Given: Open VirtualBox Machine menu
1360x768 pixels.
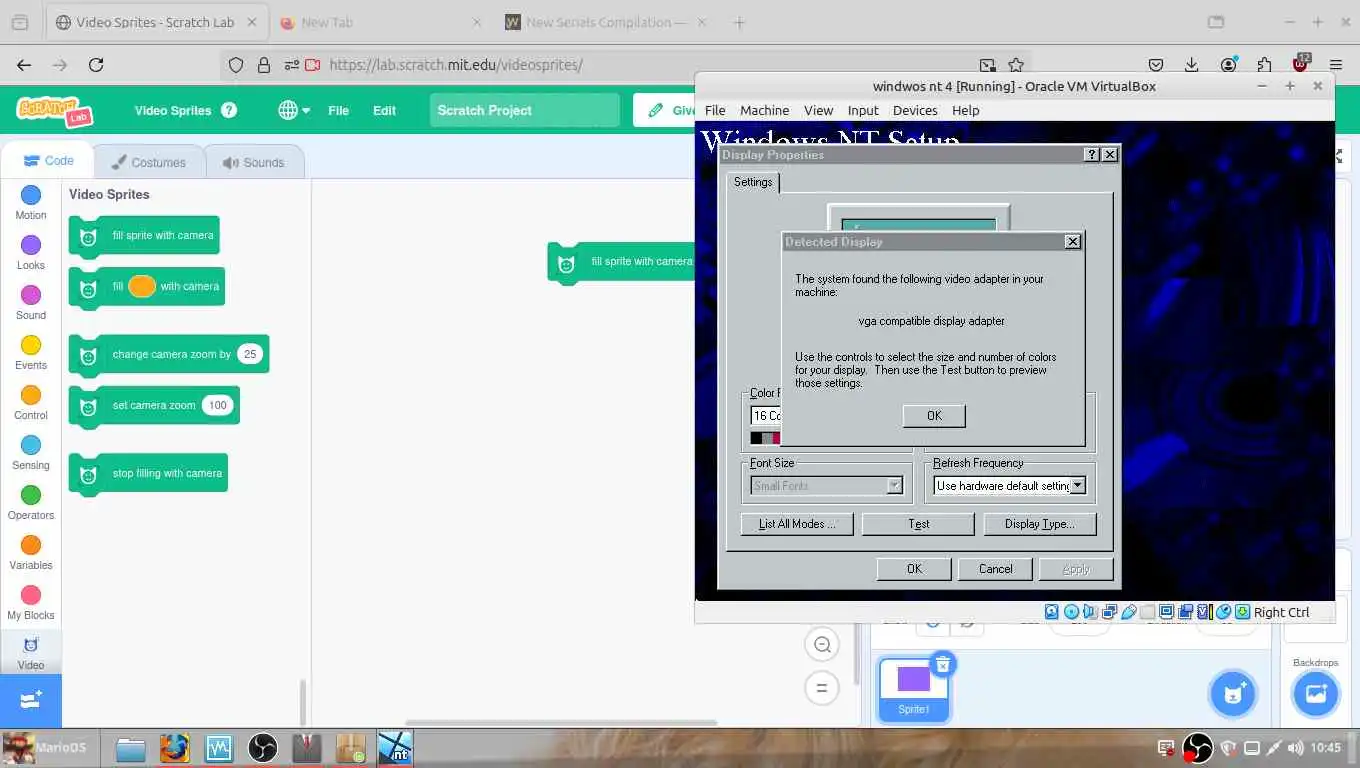Looking at the screenshot, I should coord(764,110).
